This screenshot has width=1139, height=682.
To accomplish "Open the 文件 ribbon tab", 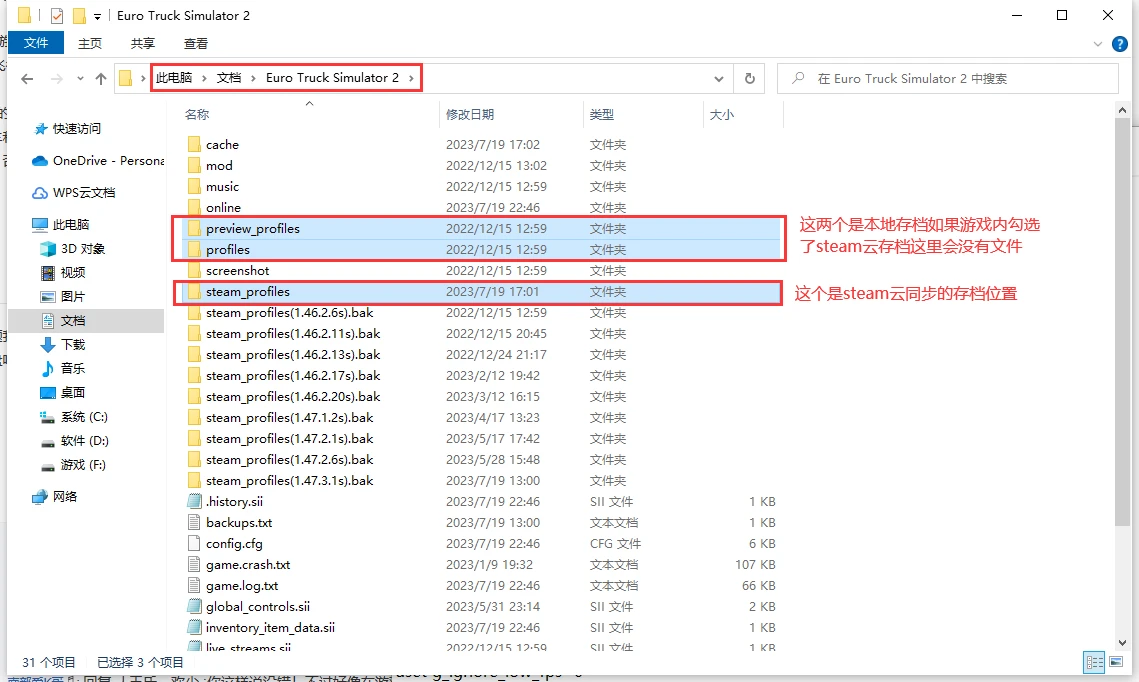I will tap(36, 43).
